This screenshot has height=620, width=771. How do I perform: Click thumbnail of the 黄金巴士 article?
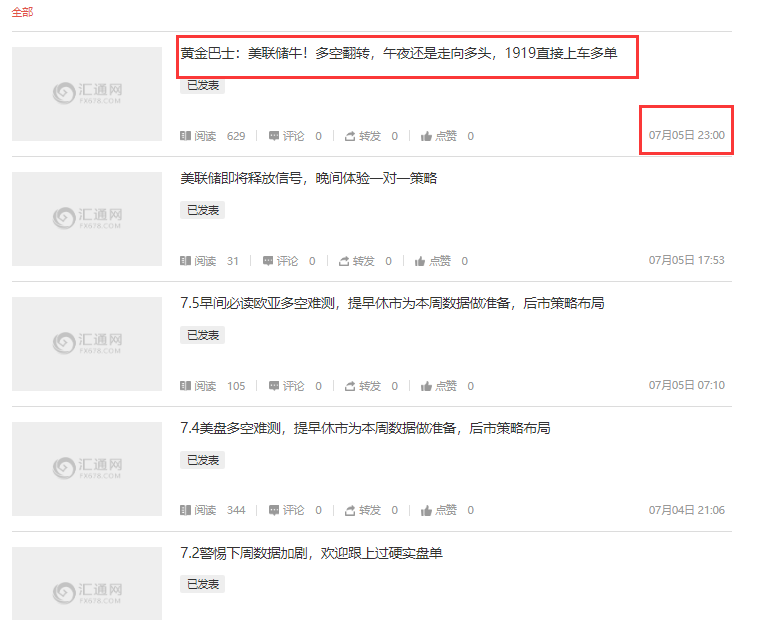click(87, 94)
